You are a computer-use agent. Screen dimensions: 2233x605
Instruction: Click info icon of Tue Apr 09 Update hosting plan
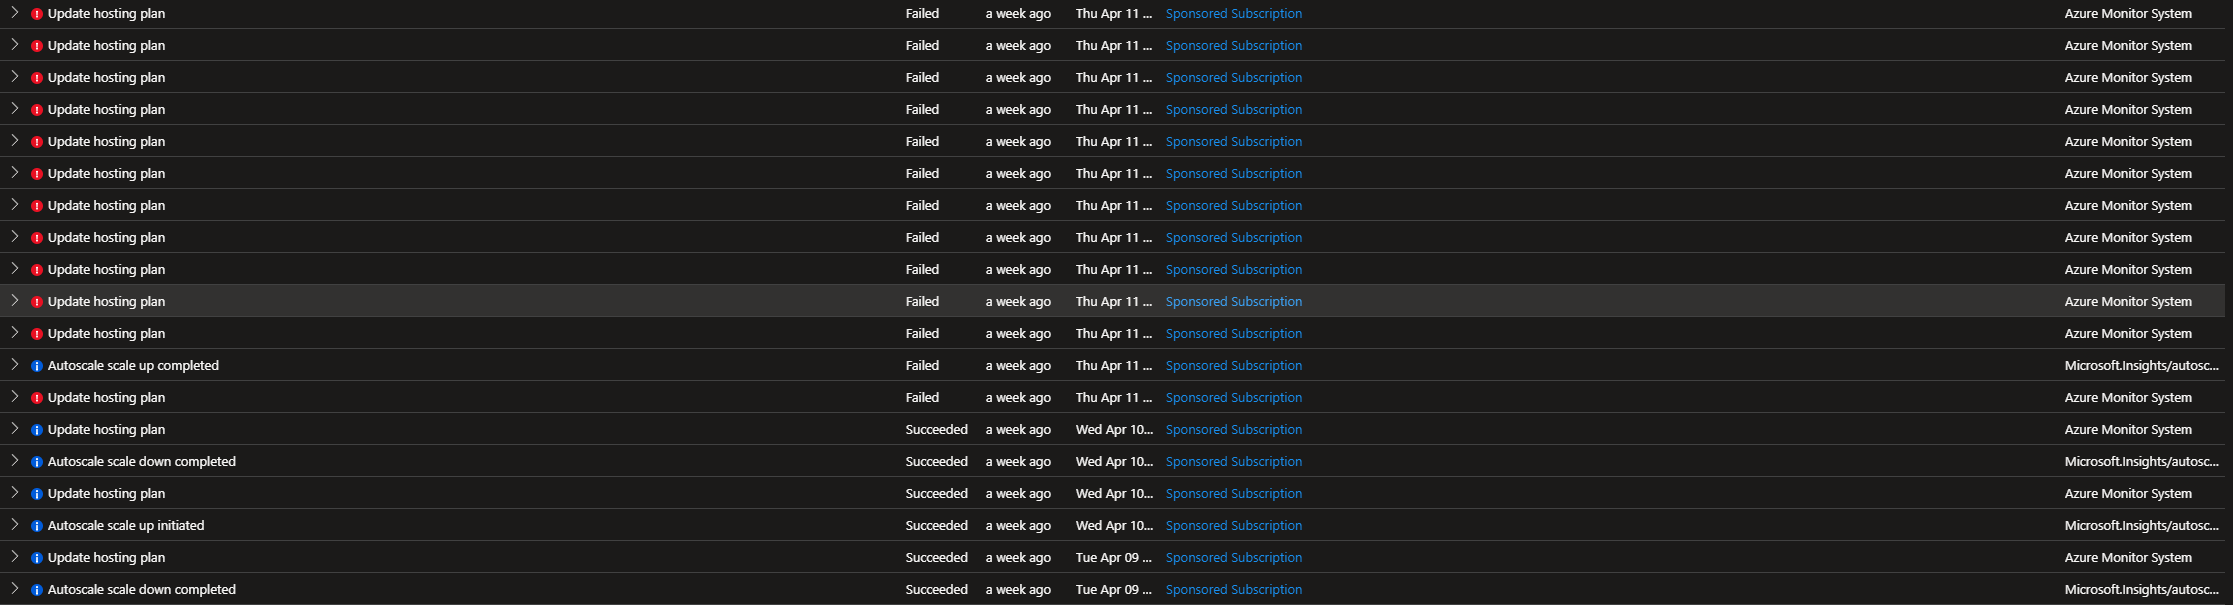coord(37,558)
